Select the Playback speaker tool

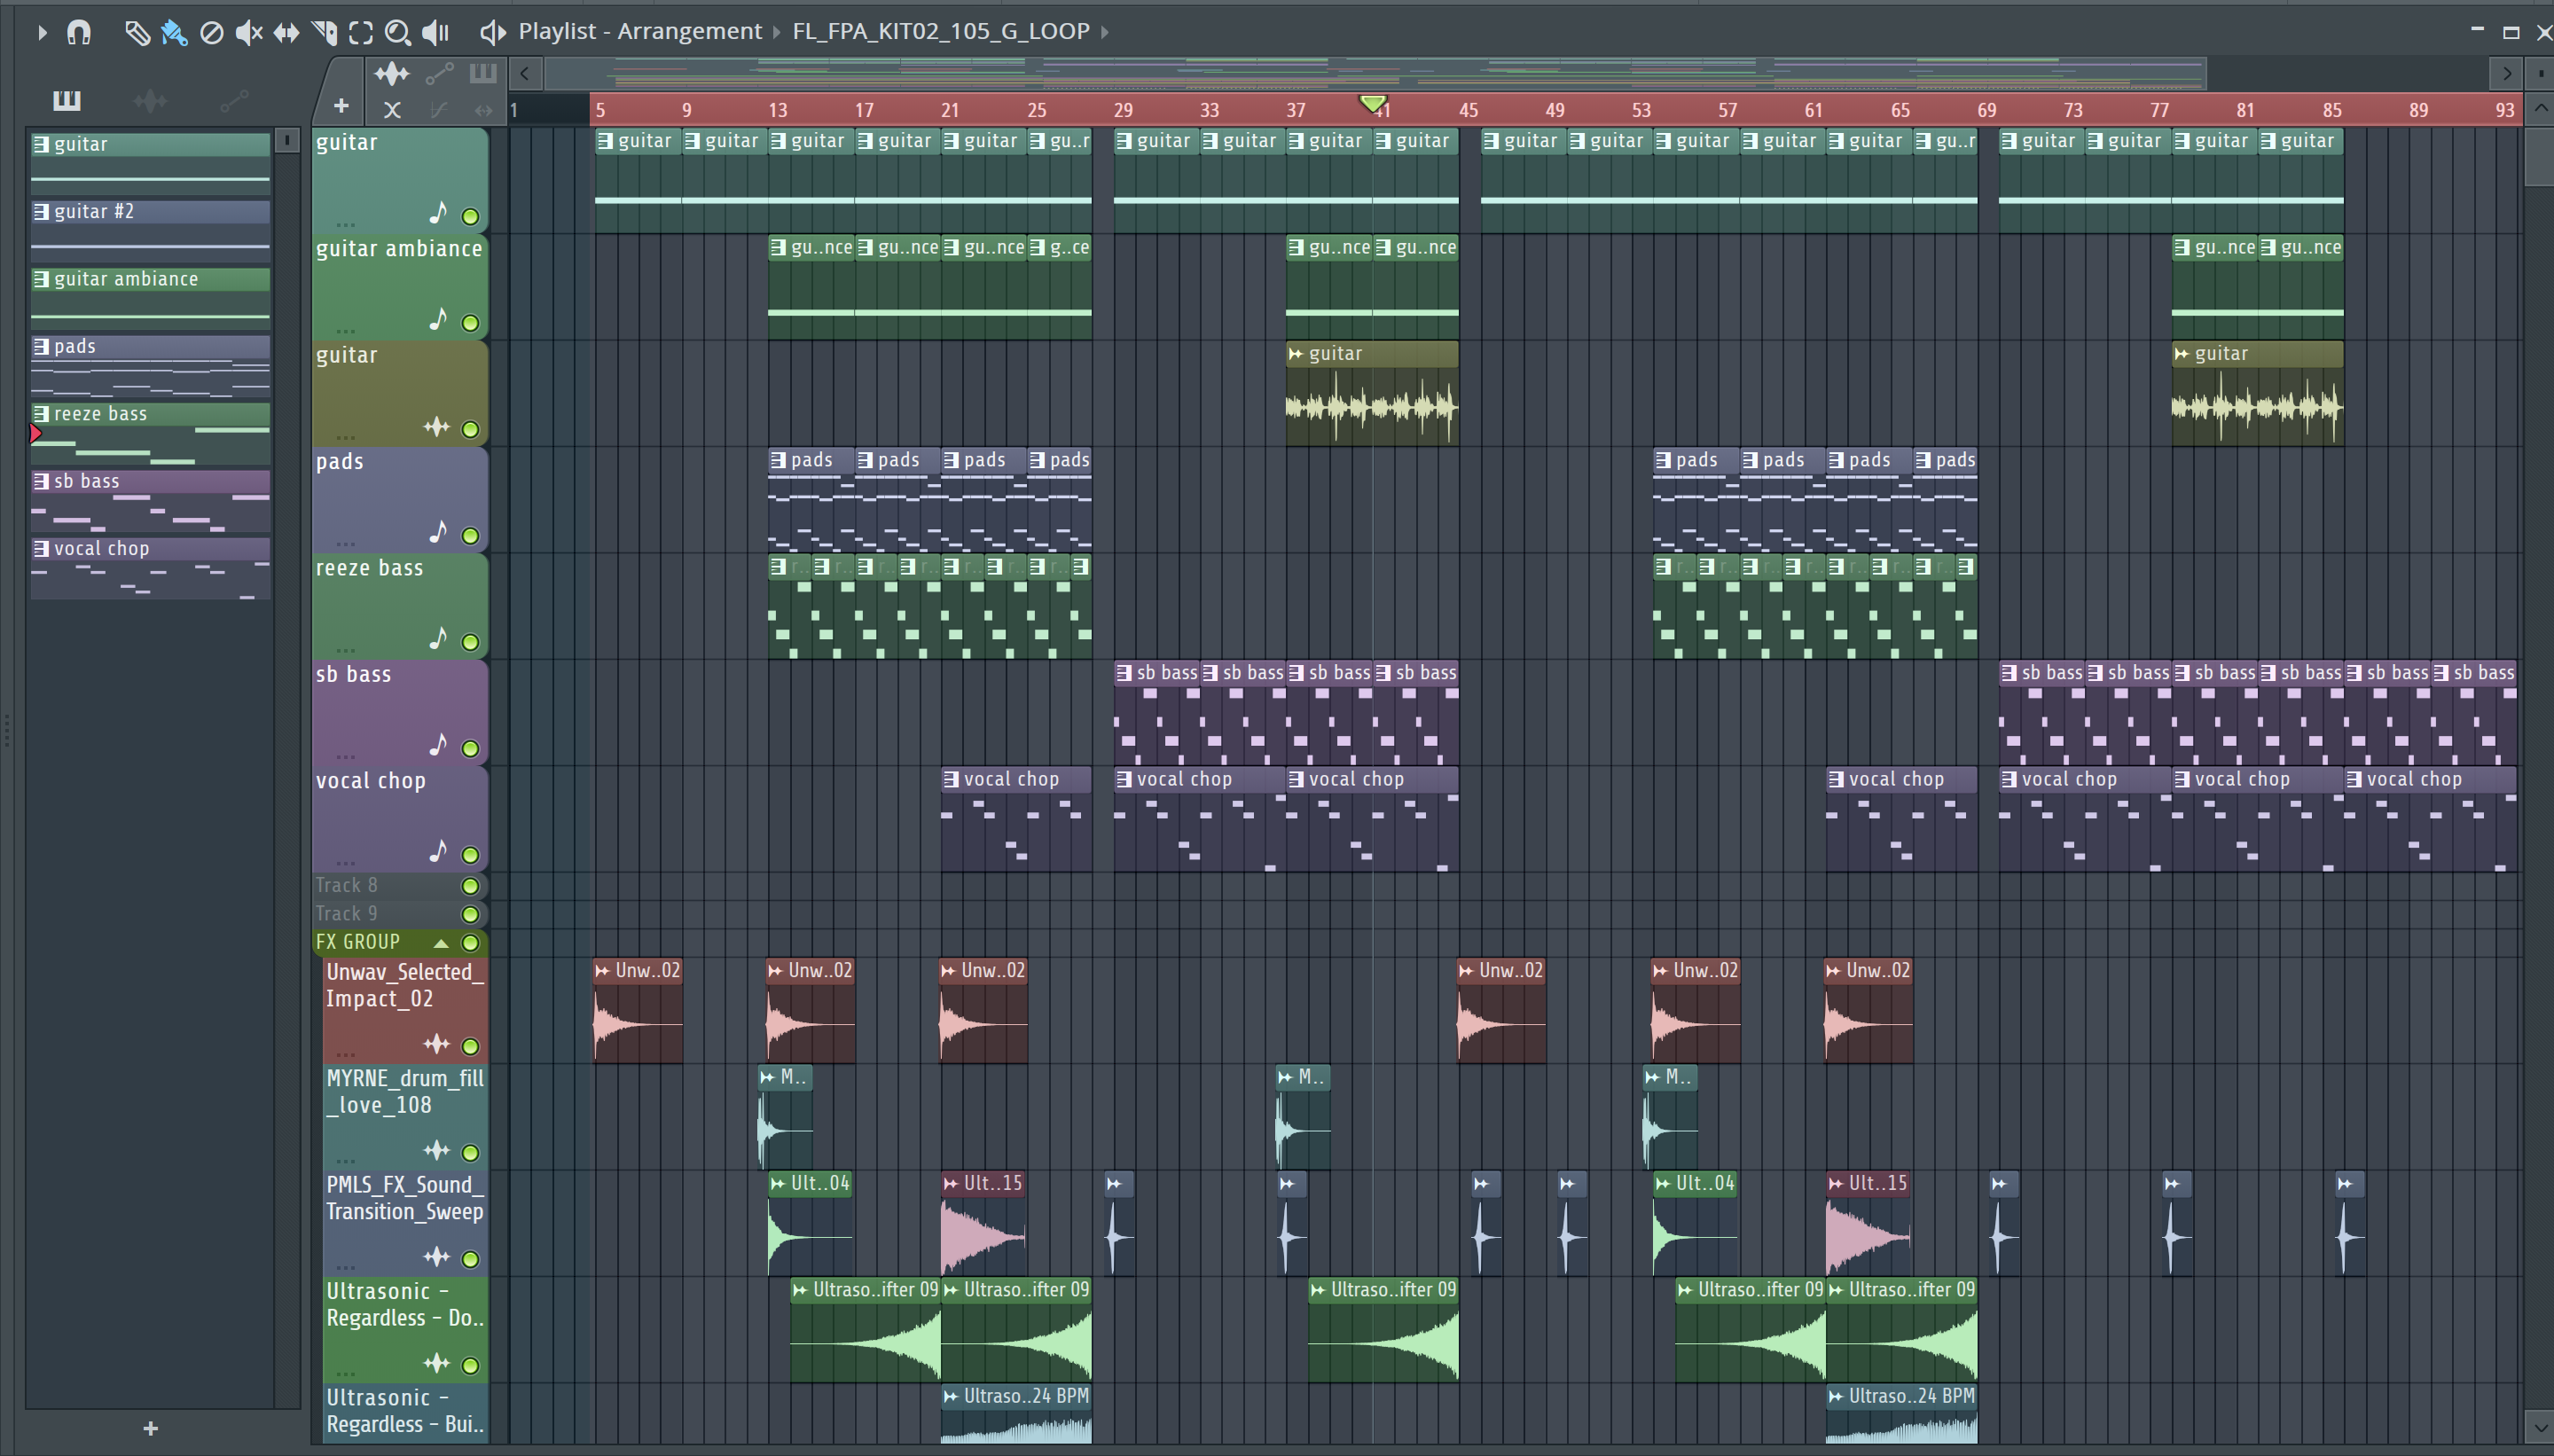(x=436, y=32)
